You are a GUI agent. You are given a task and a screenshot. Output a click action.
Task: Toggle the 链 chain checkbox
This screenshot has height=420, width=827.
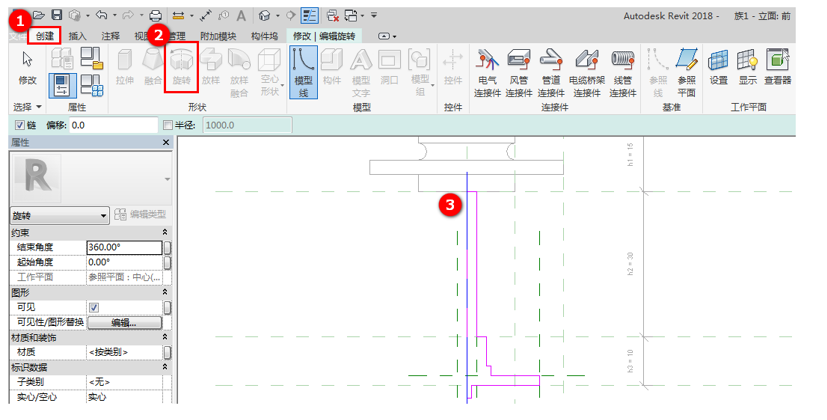pyautogui.click(x=20, y=125)
